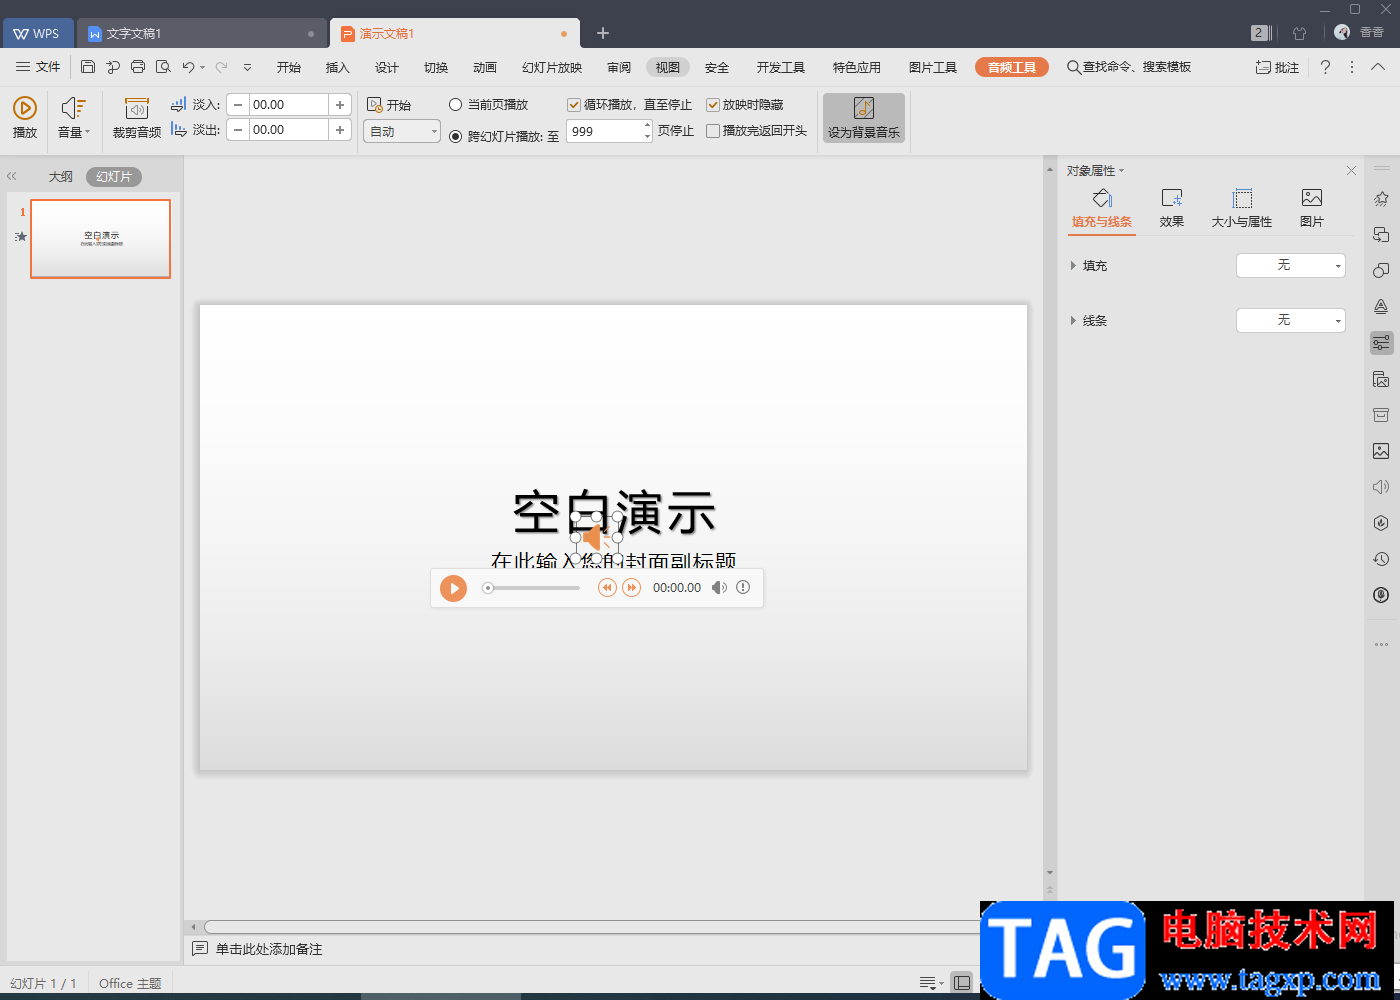This screenshot has height=1000, width=1400.
Task: Open the 效果 properties tab
Action: click(x=1172, y=208)
